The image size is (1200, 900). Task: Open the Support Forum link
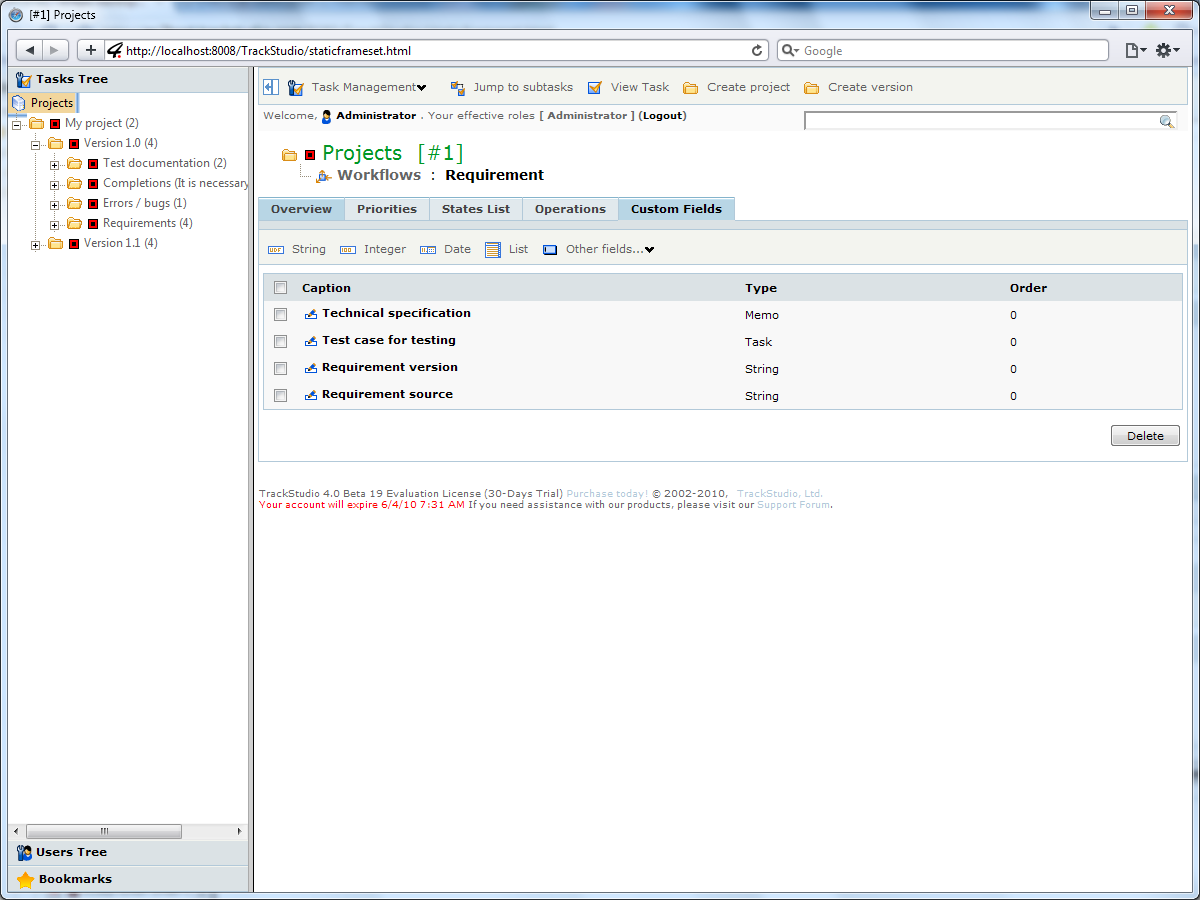pos(794,505)
